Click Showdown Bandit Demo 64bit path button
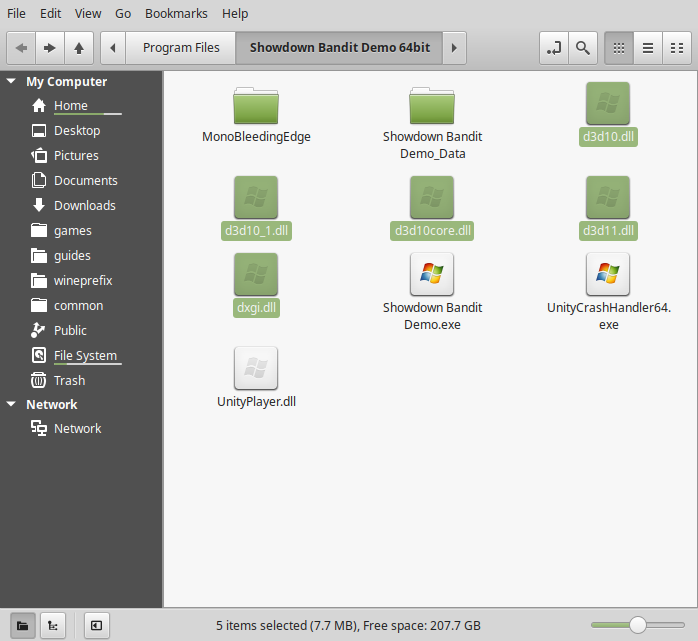Screen dimensions: 698x641 (339, 48)
